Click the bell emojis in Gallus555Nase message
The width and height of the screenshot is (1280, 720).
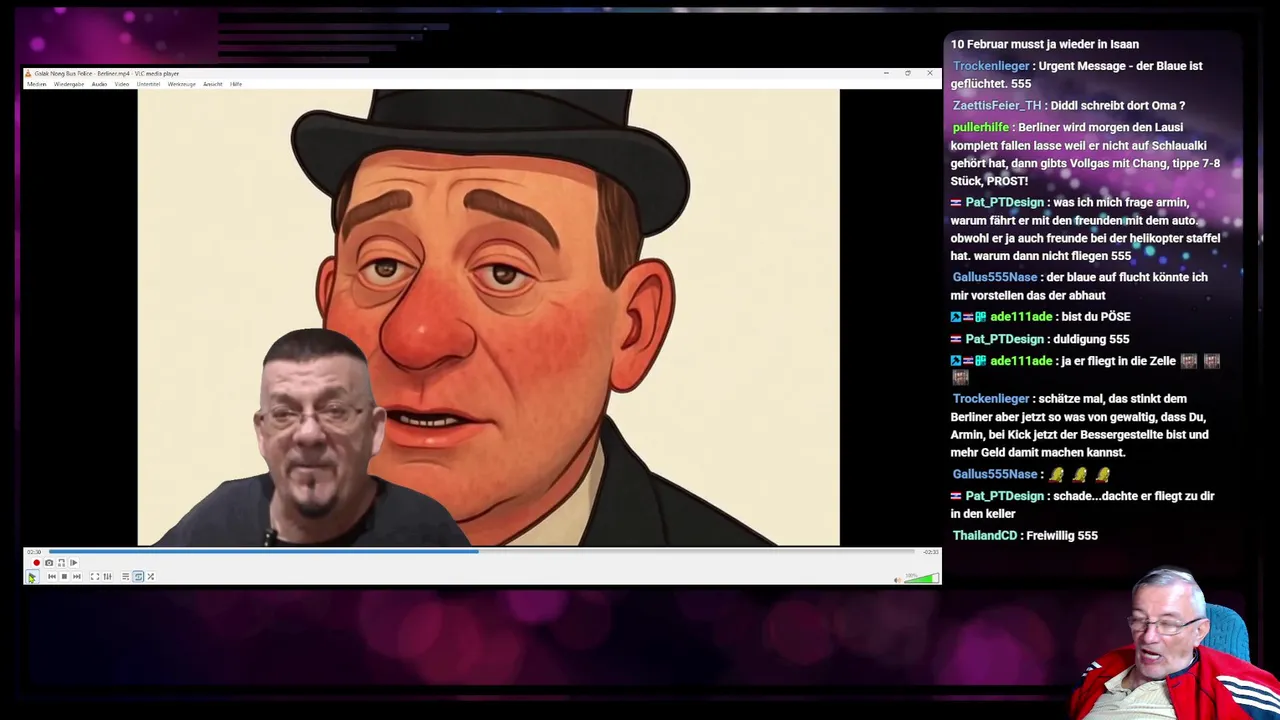click(1080, 475)
